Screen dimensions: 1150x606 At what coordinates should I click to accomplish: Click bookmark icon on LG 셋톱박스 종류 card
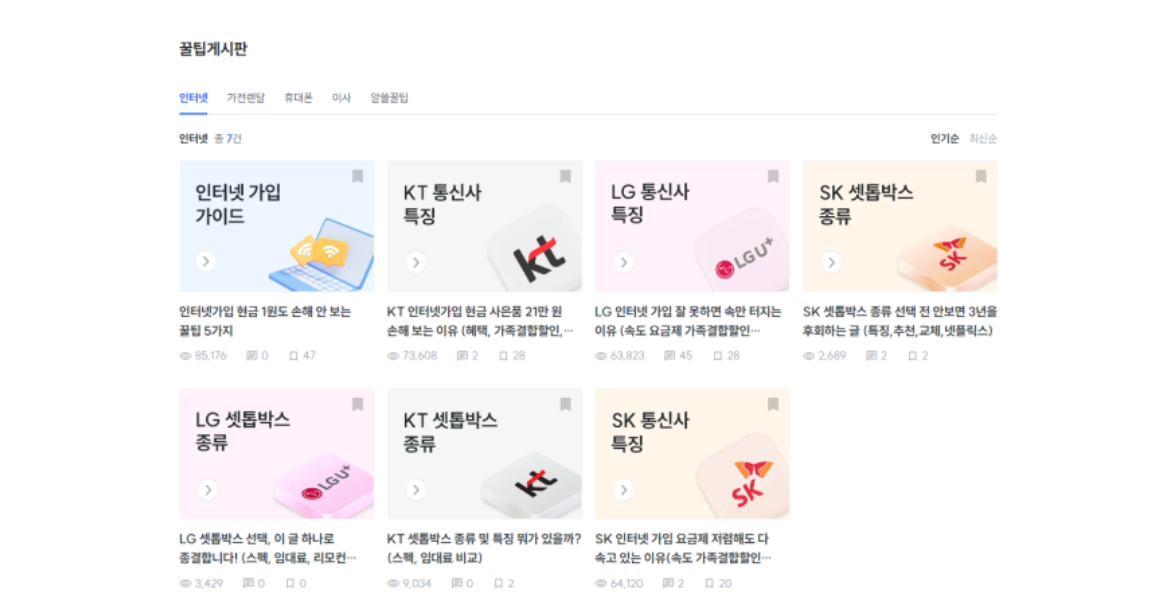(x=357, y=404)
